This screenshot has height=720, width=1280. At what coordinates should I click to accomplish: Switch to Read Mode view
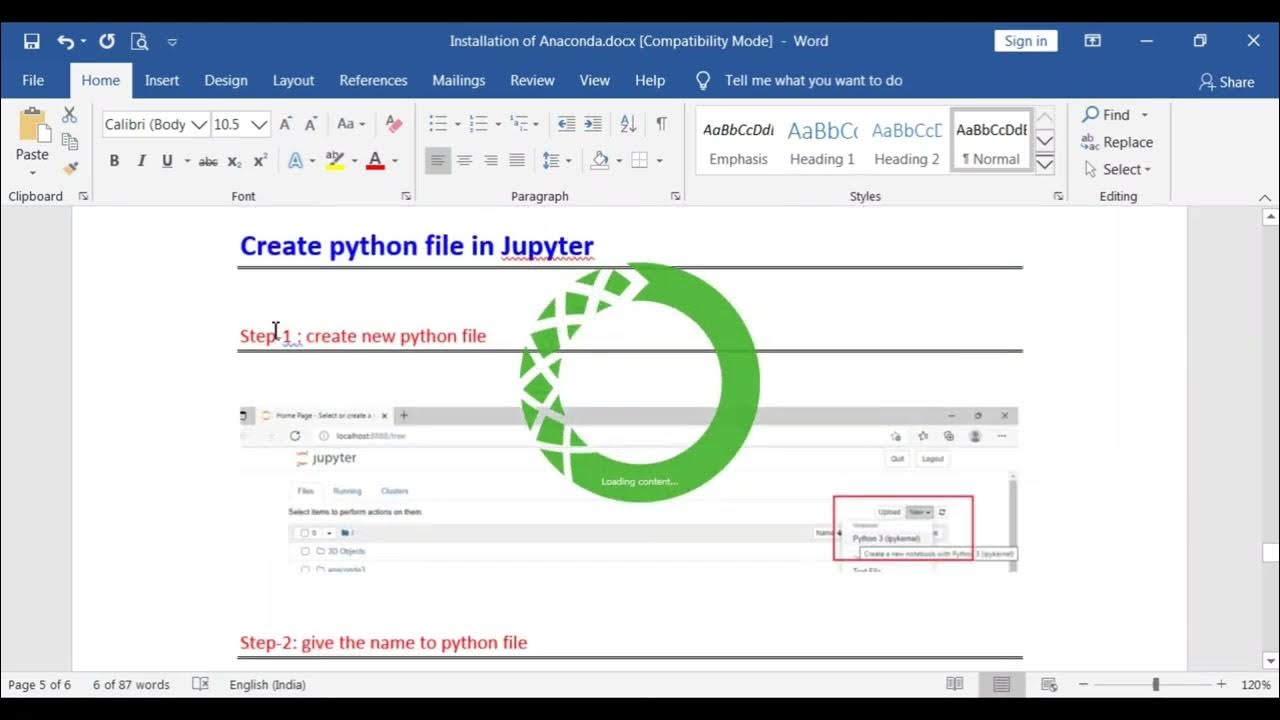955,684
